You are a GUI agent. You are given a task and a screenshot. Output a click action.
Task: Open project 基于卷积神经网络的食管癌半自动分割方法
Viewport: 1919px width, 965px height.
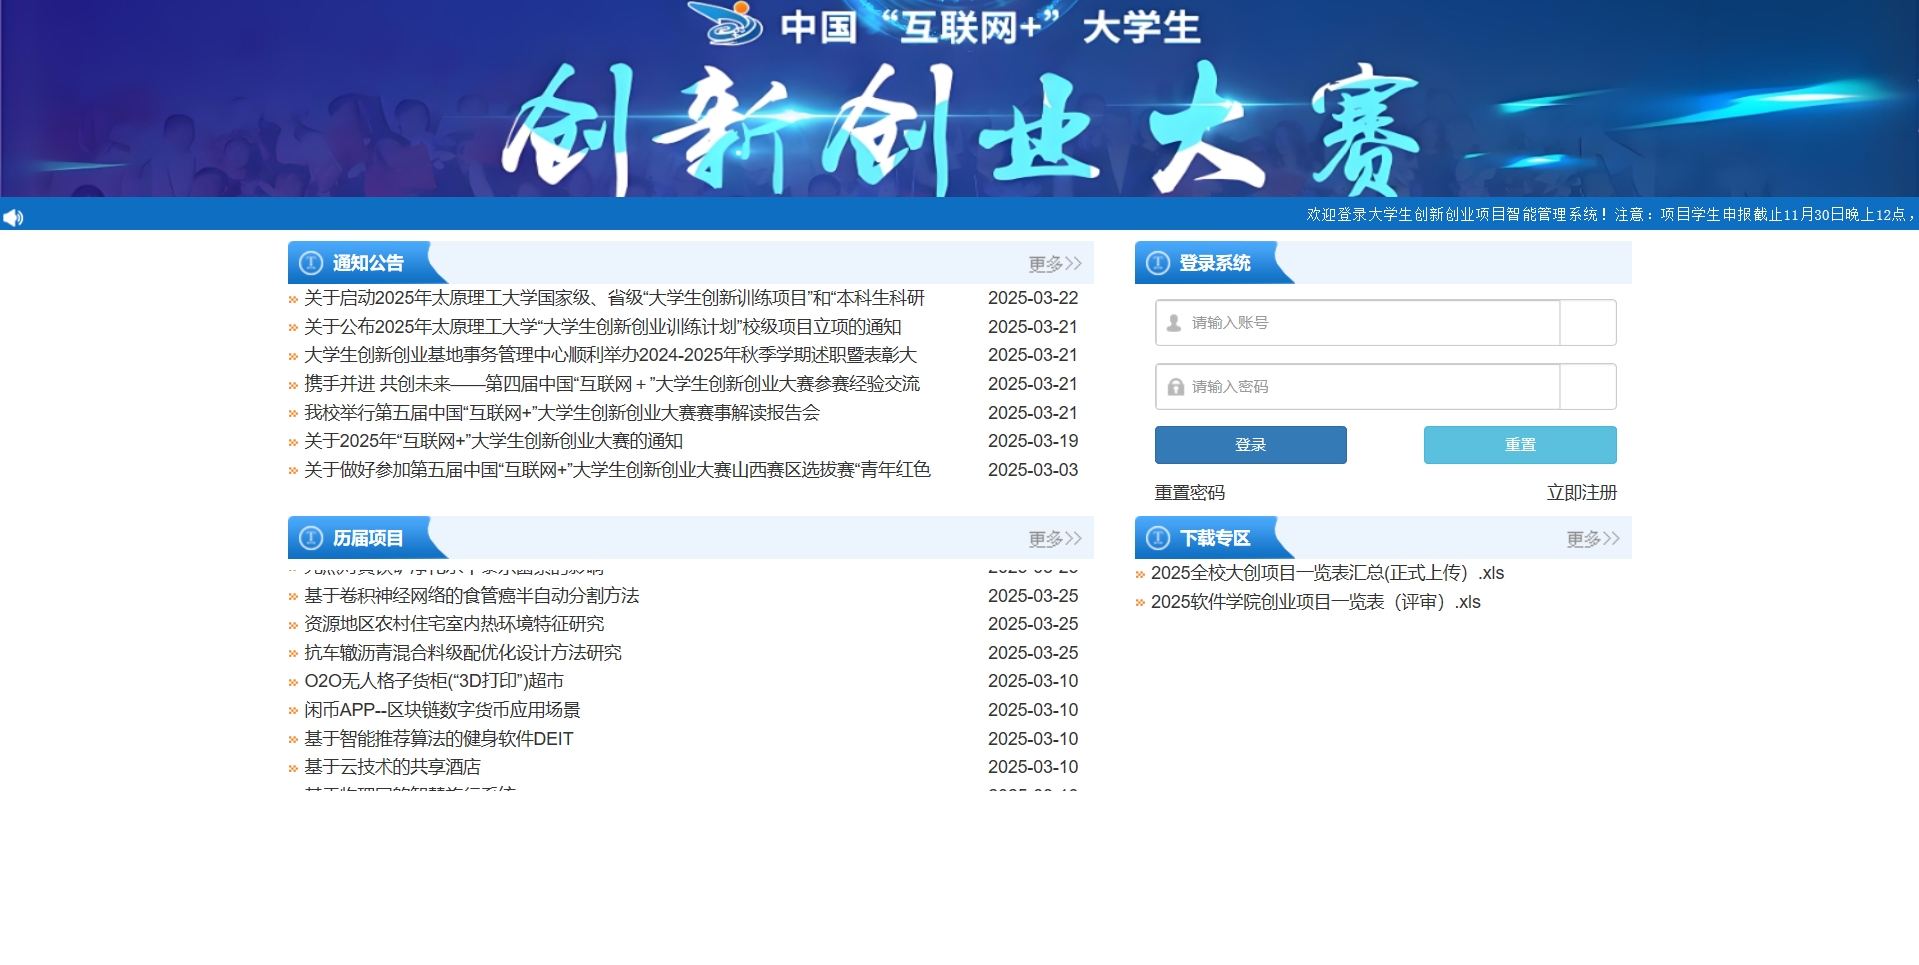(472, 596)
